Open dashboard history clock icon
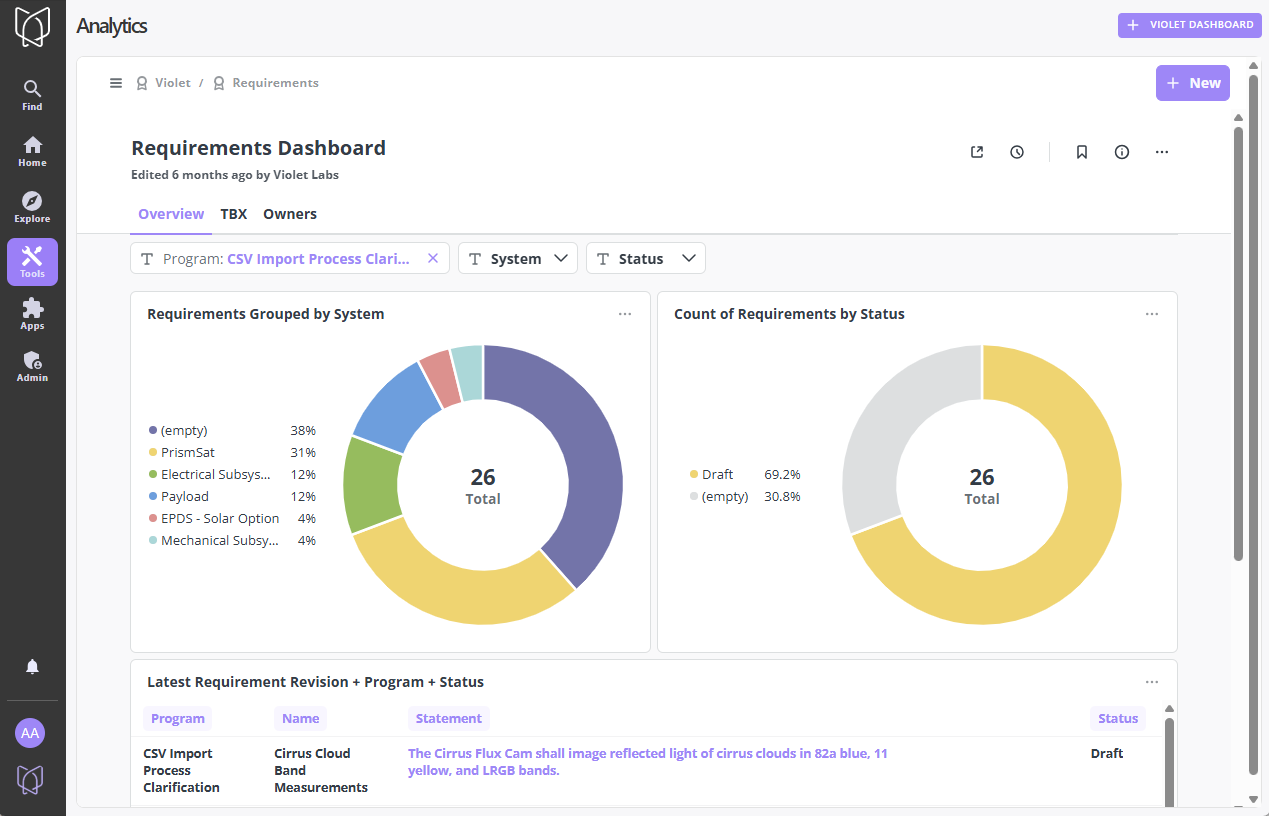This screenshot has height=816, width=1269. (1017, 152)
